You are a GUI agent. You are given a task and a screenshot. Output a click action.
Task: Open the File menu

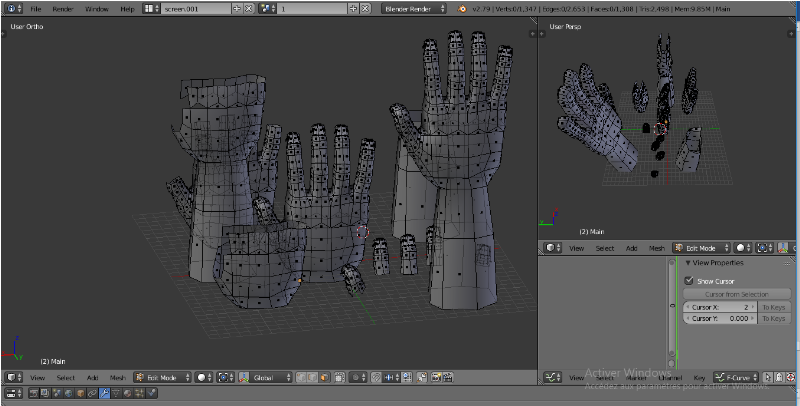coord(35,8)
